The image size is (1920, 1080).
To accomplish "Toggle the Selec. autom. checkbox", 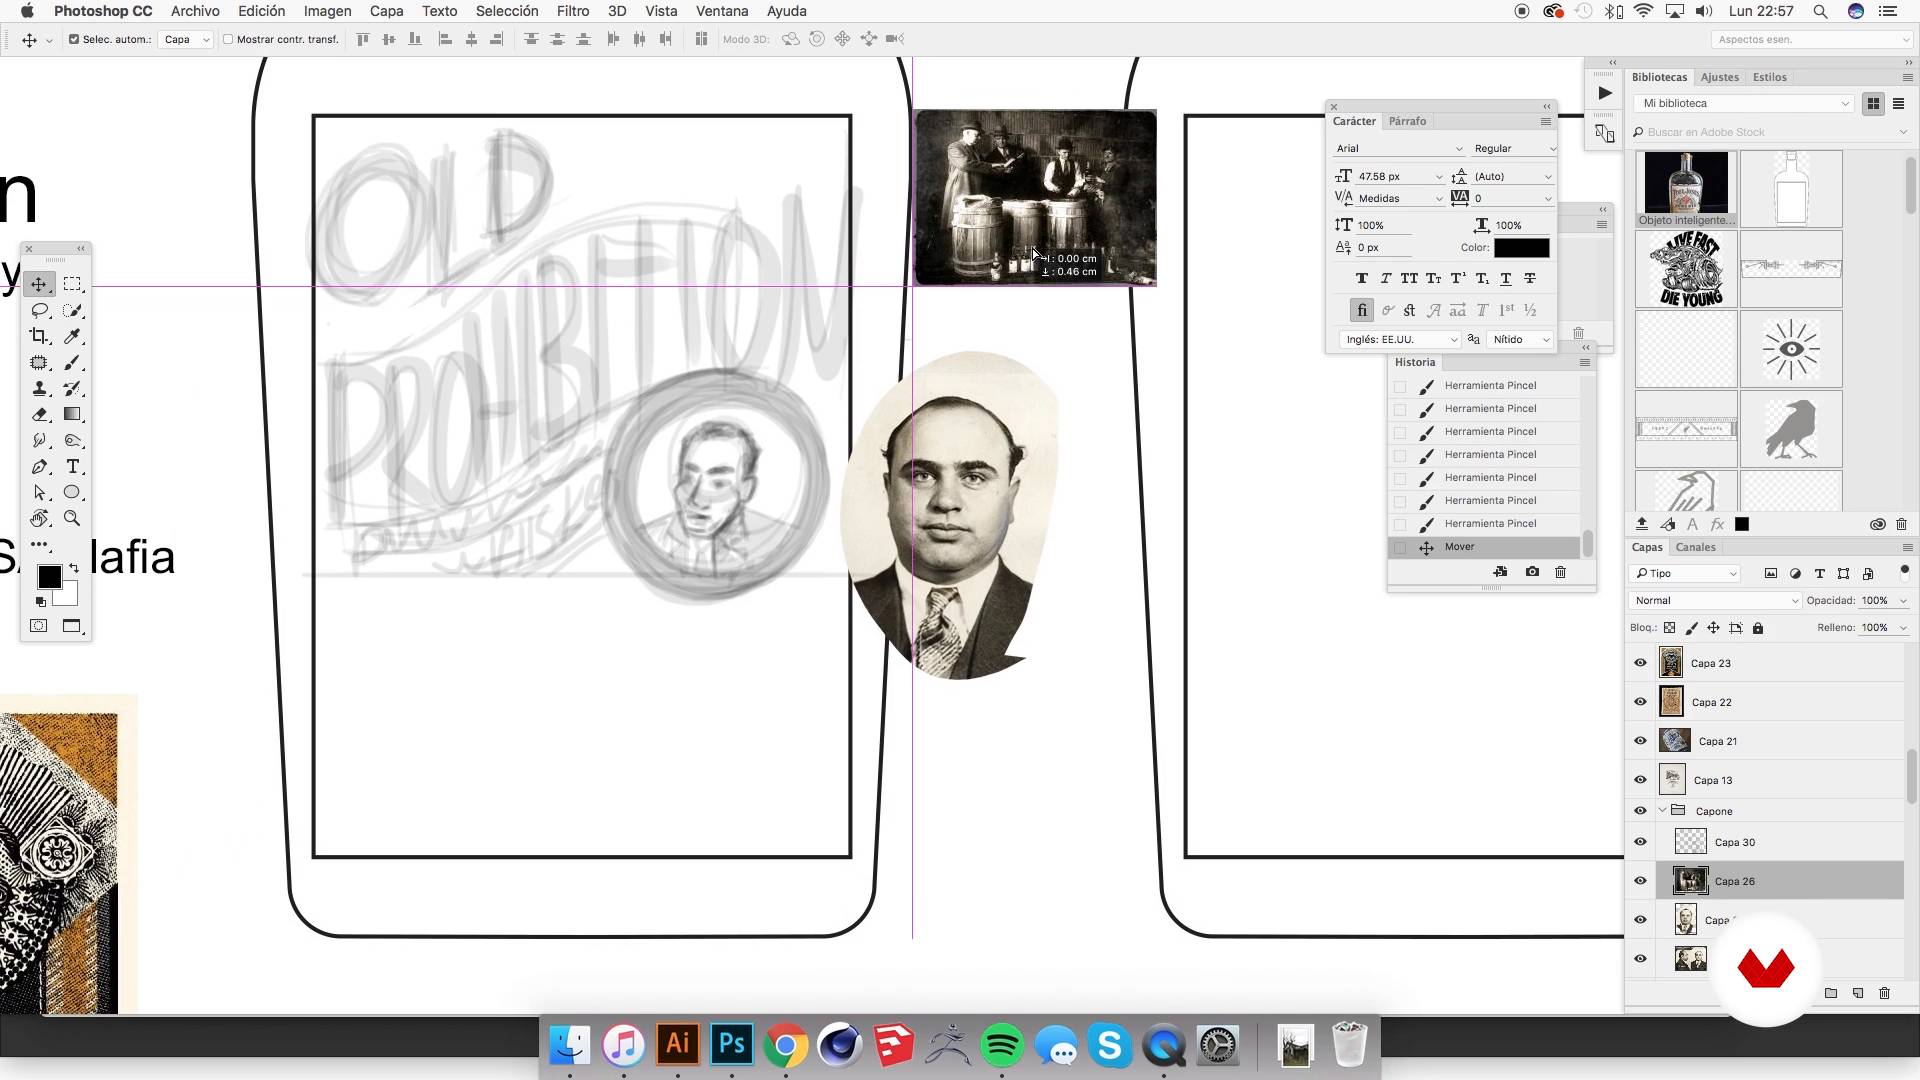I will pos(74,39).
